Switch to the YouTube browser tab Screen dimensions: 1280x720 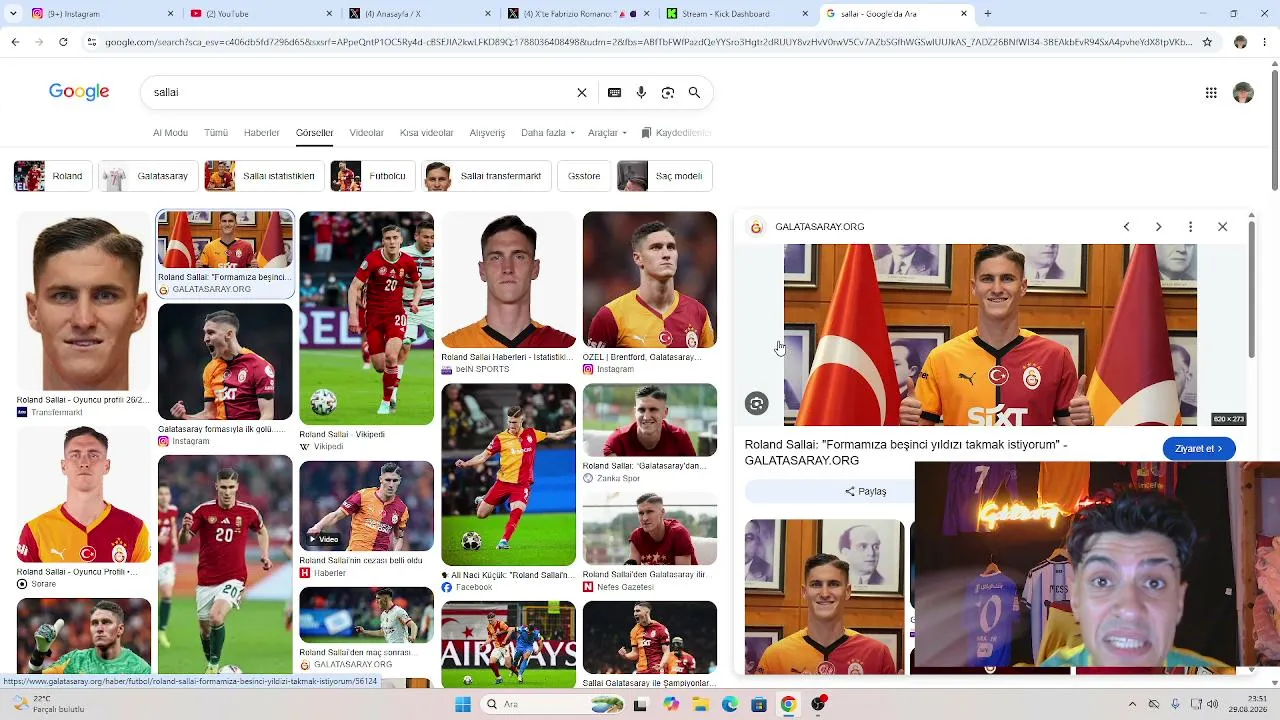(260, 14)
